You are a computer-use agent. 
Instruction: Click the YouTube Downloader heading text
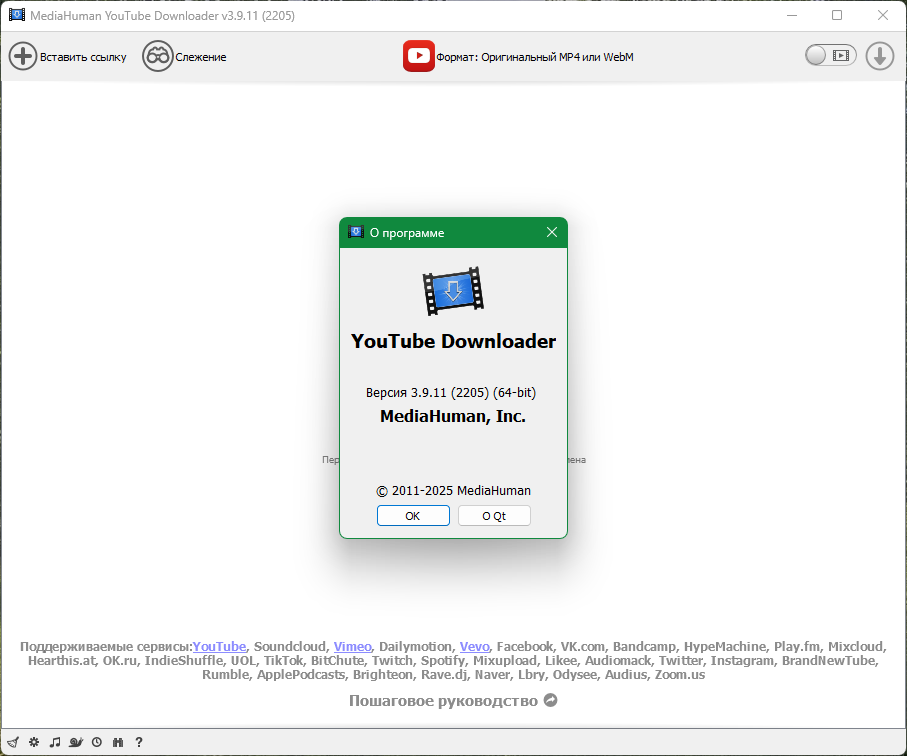tap(453, 341)
